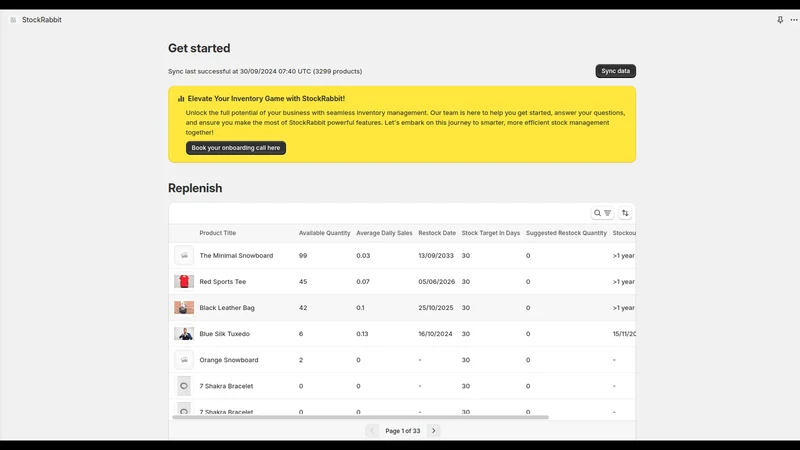Viewport: 800px width, 450px height.
Task: Click the Sync data button
Action: pos(615,71)
